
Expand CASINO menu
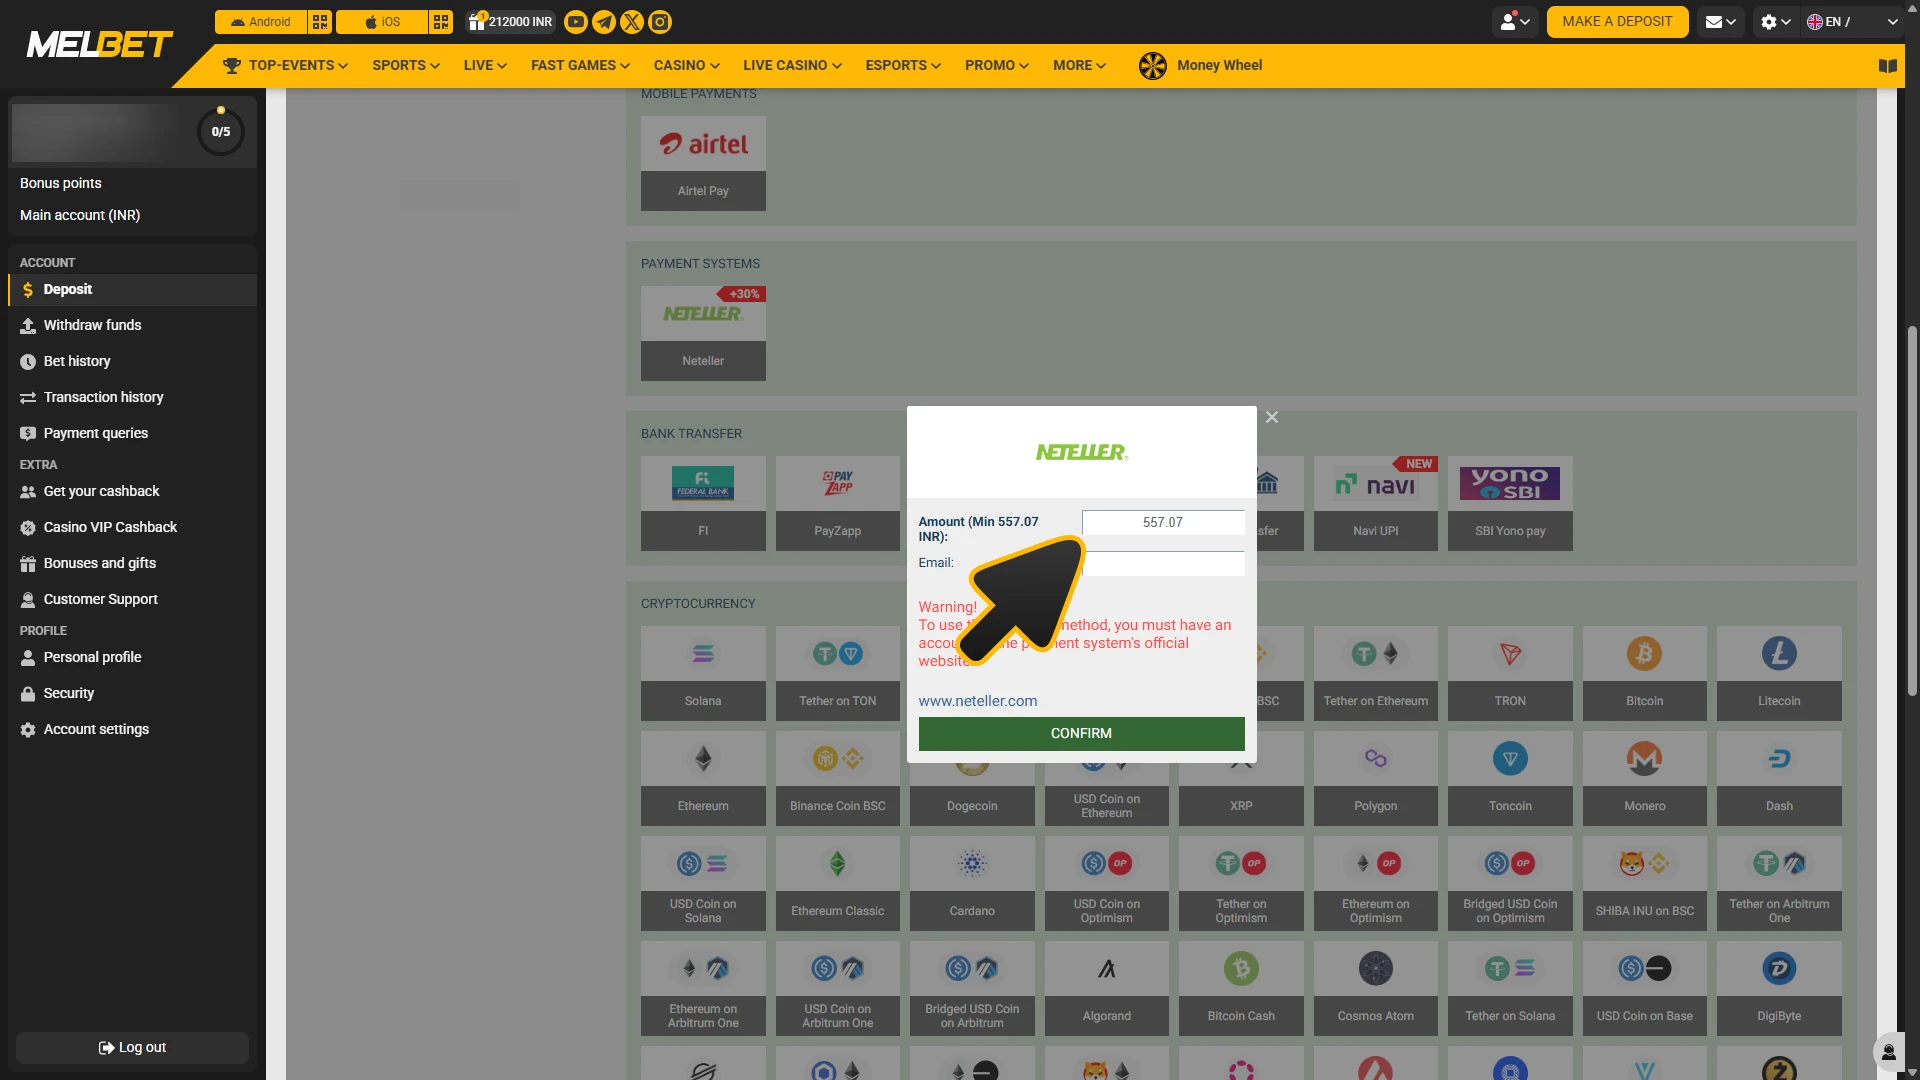[686, 66]
